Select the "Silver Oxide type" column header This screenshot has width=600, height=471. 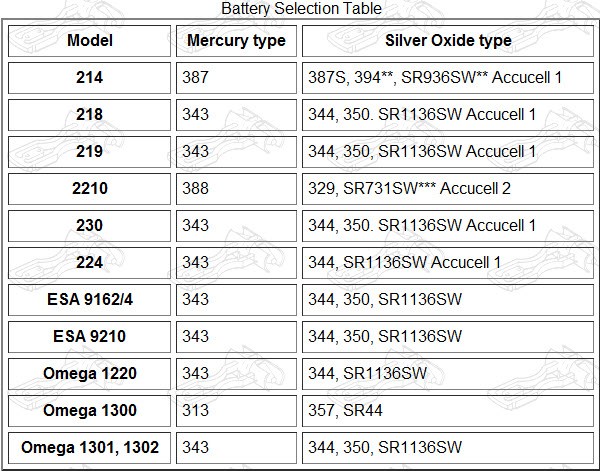(x=448, y=41)
